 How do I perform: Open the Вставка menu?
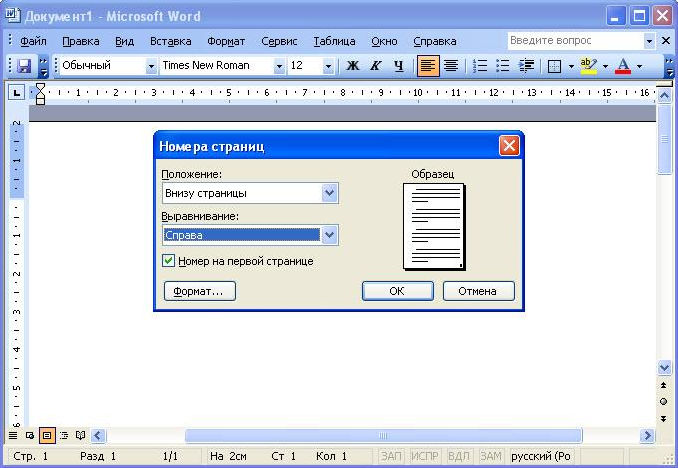pos(170,41)
